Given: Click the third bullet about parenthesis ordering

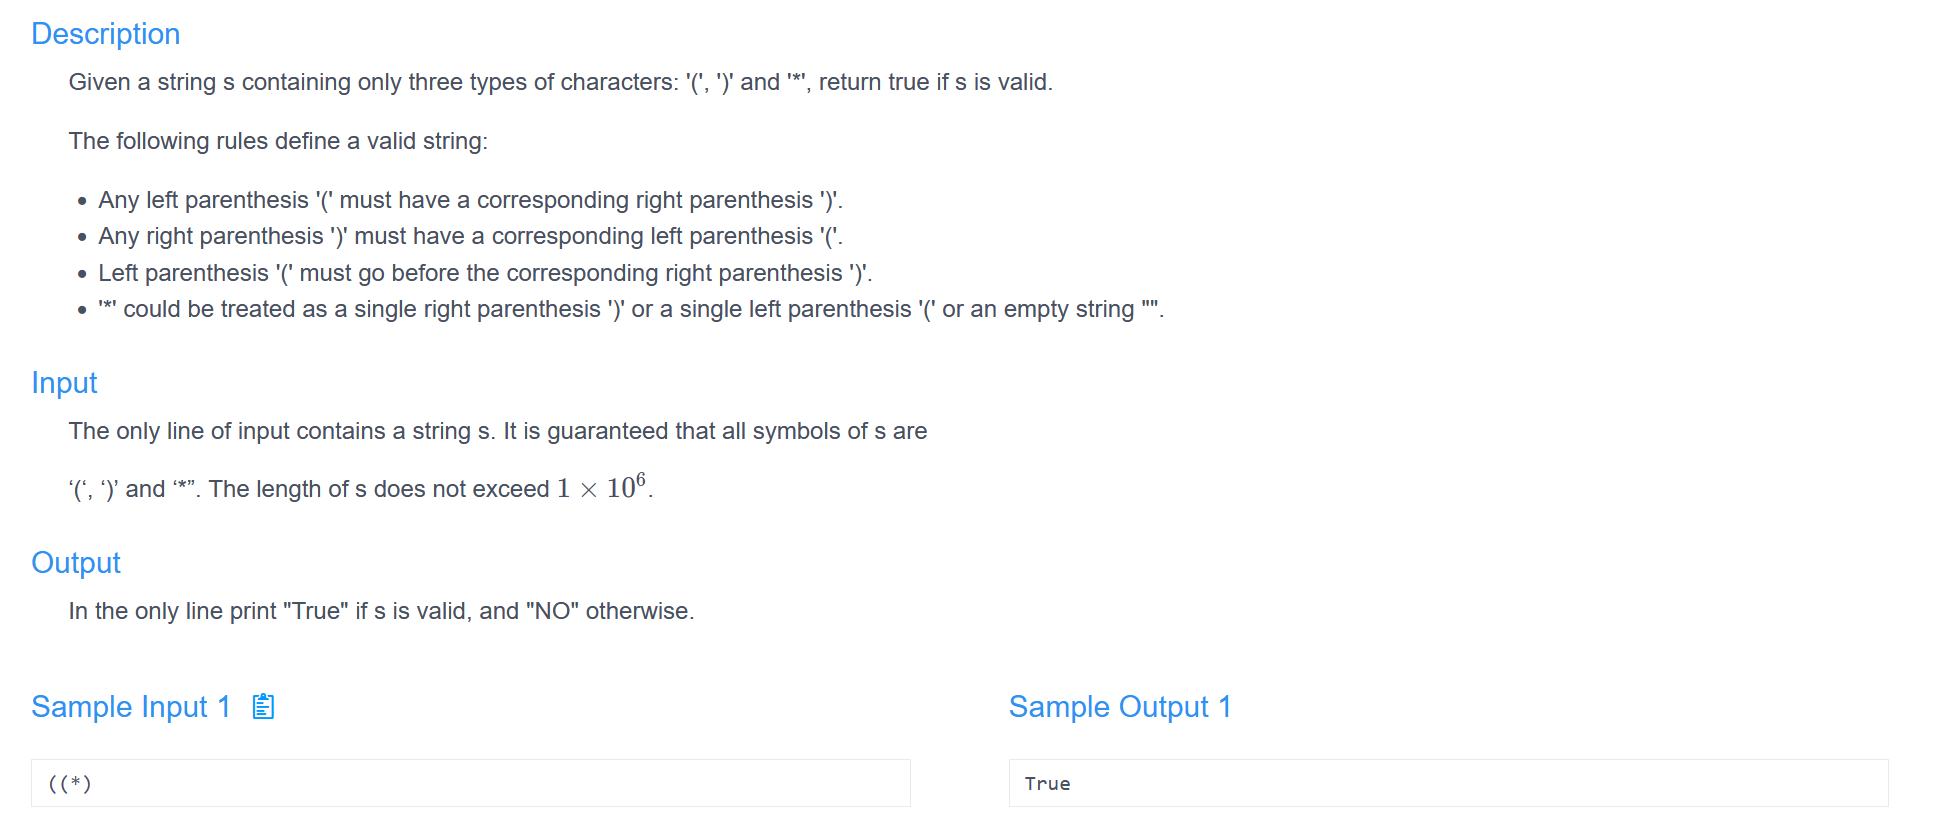Looking at the screenshot, I should [484, 272].
